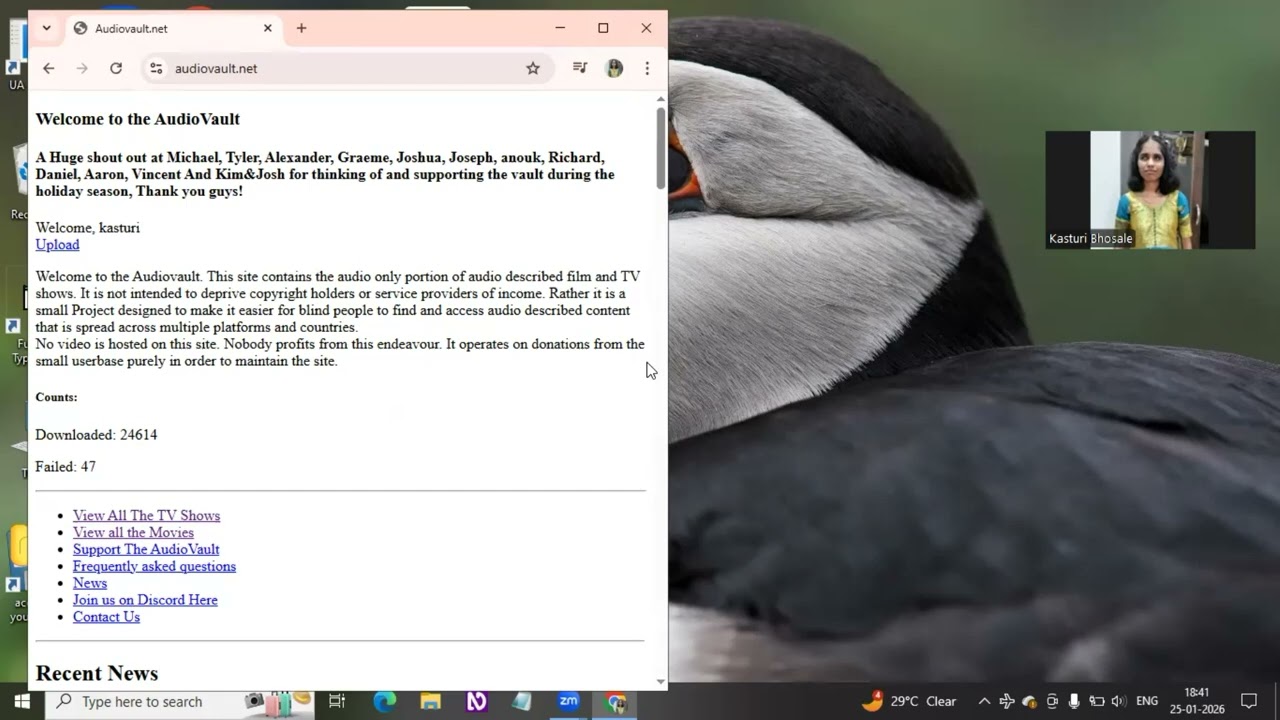Open Join us on Discord Here link
The height and width of the screenshot is (720, 1280).
click(145, 600)
